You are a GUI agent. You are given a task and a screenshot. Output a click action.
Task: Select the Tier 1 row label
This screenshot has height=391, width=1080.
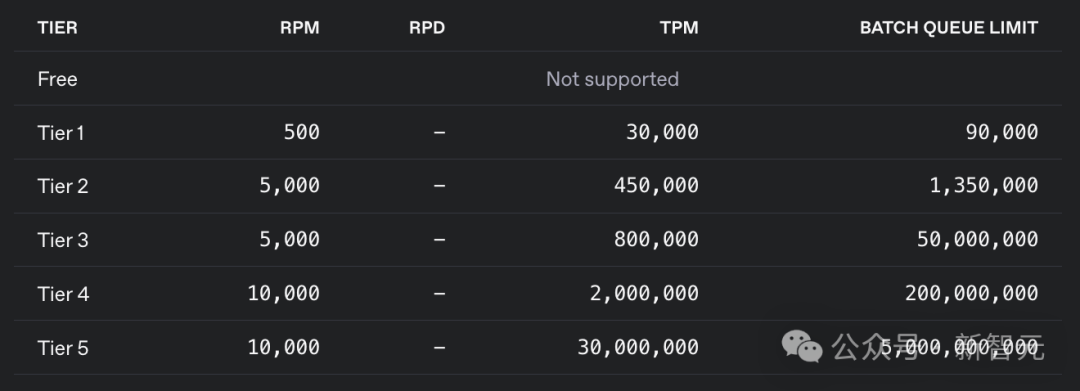tap(61, 133)
